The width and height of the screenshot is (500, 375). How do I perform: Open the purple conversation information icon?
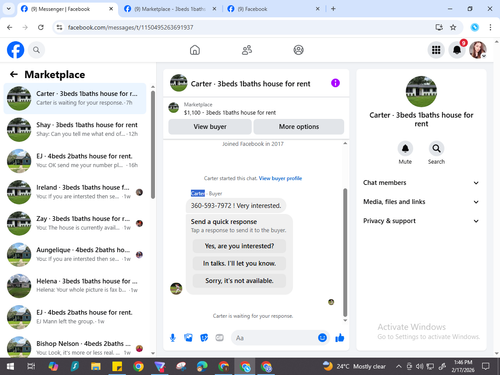click(335, 83)
